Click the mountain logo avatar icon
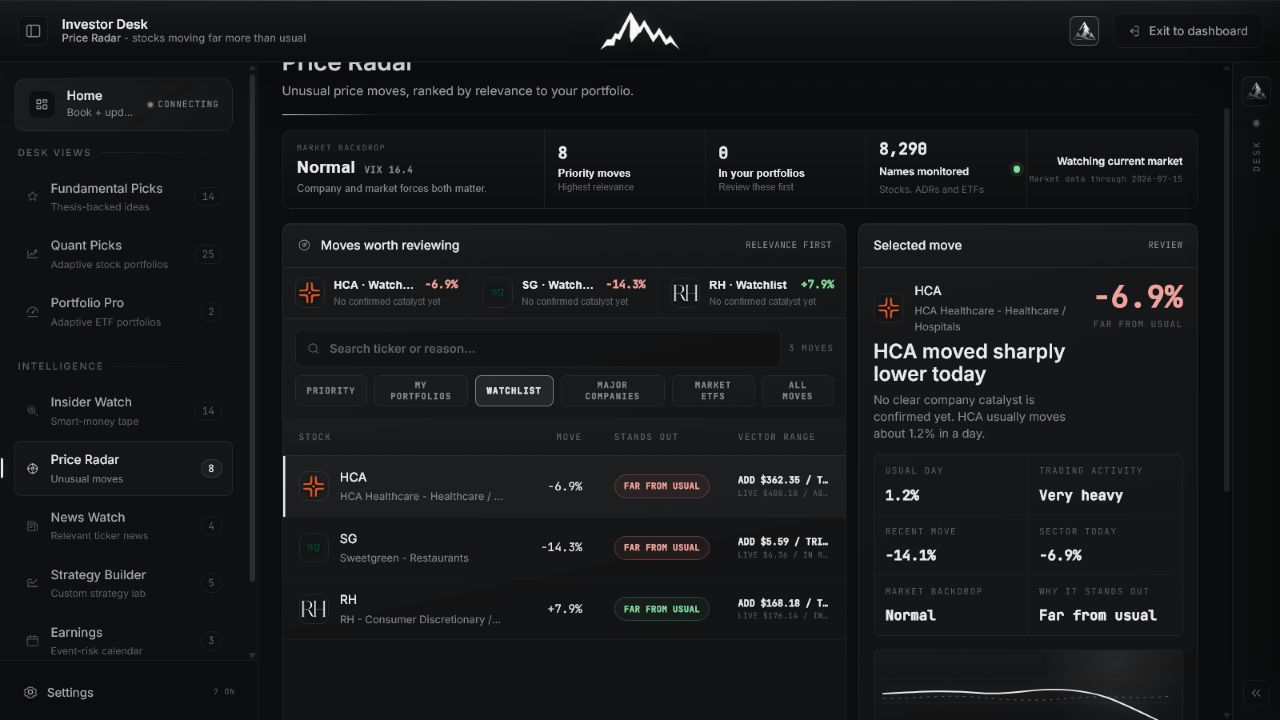The image size is (1280, 720). pos(1084,31)
